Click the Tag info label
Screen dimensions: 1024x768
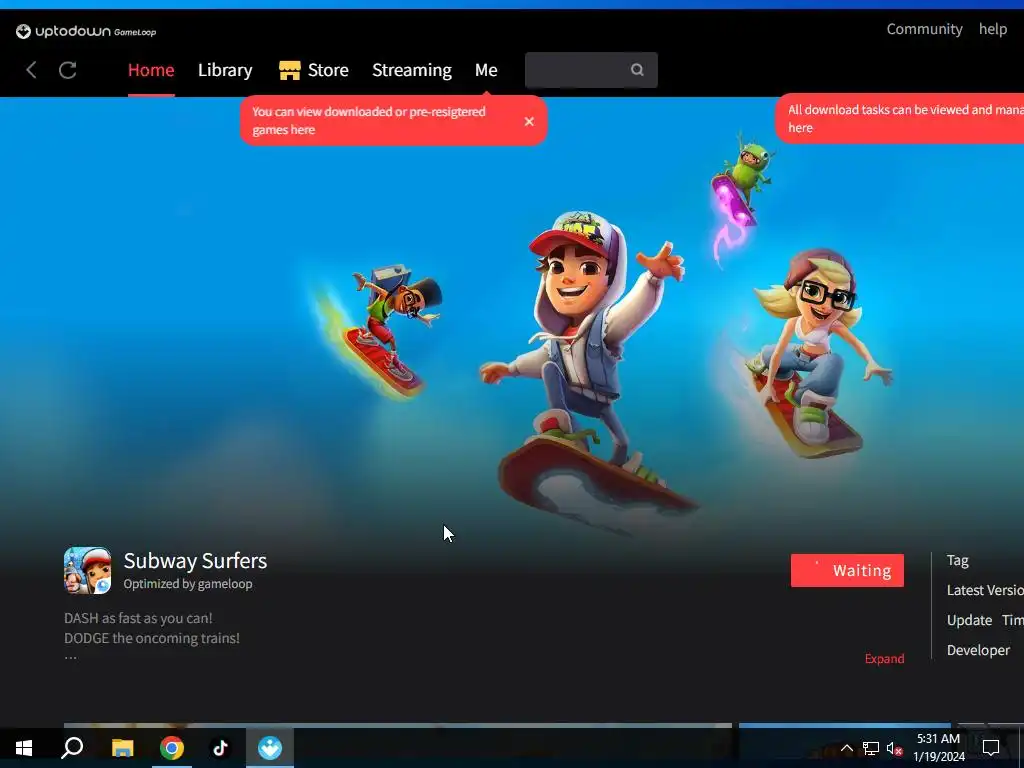tap(957, 560)
